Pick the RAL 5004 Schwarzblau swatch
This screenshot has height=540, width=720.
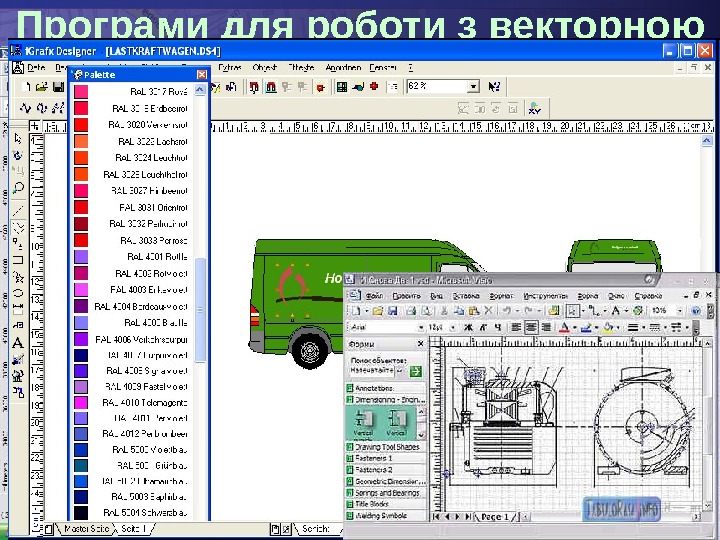pos(81,512)
